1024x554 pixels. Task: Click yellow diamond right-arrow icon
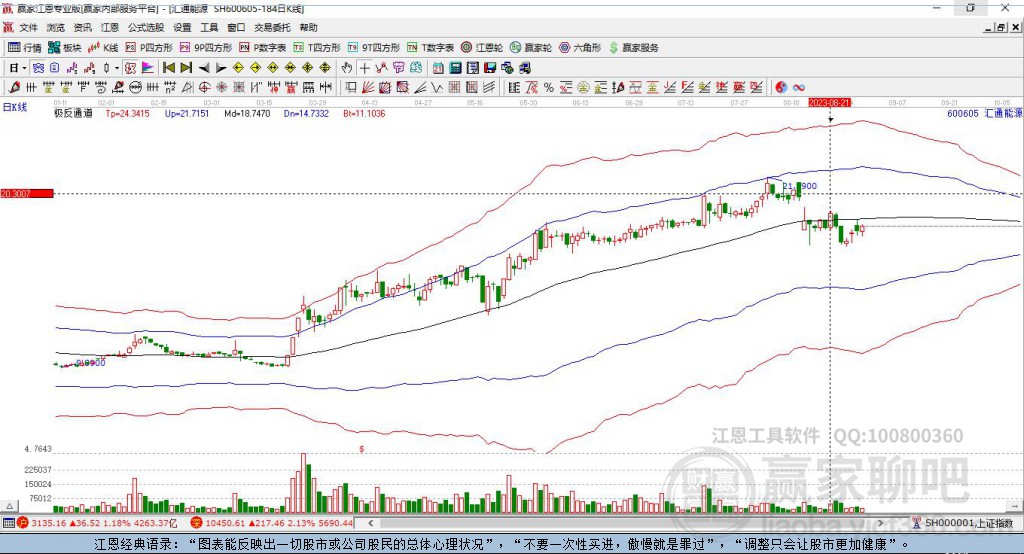[x=255, y=68]
